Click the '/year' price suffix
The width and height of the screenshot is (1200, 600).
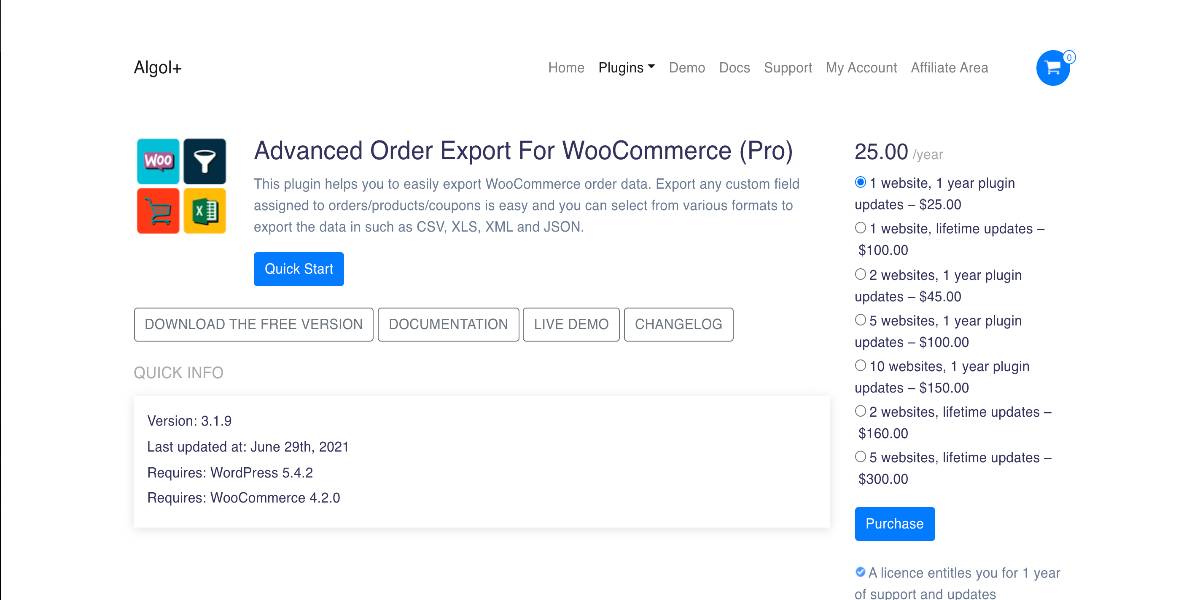(x=928, y=155)
